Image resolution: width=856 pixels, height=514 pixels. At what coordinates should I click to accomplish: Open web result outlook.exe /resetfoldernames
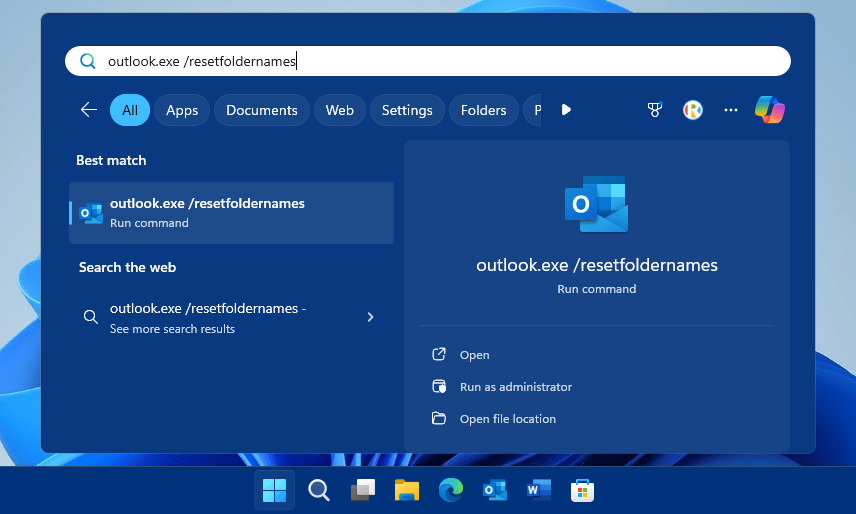[231, 318]
